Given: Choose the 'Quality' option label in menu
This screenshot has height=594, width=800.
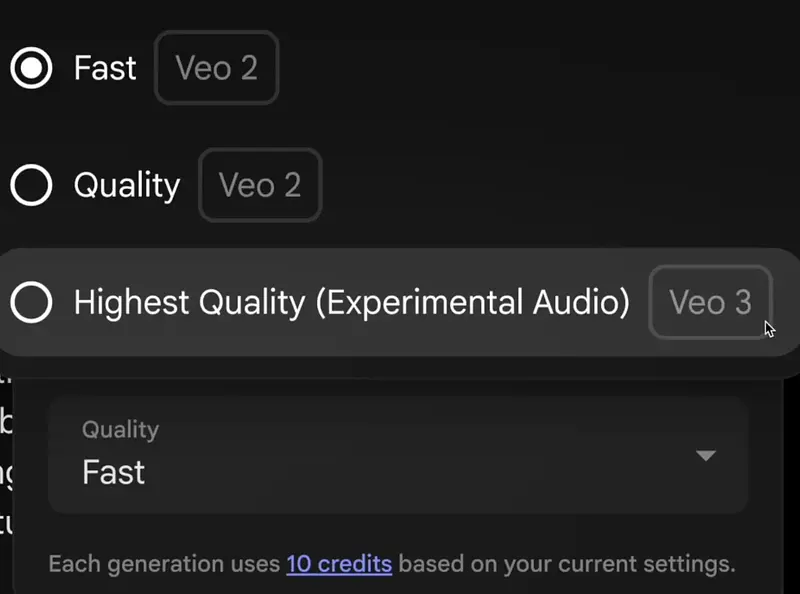Looking at the screenshot, I should pos(127,185).
